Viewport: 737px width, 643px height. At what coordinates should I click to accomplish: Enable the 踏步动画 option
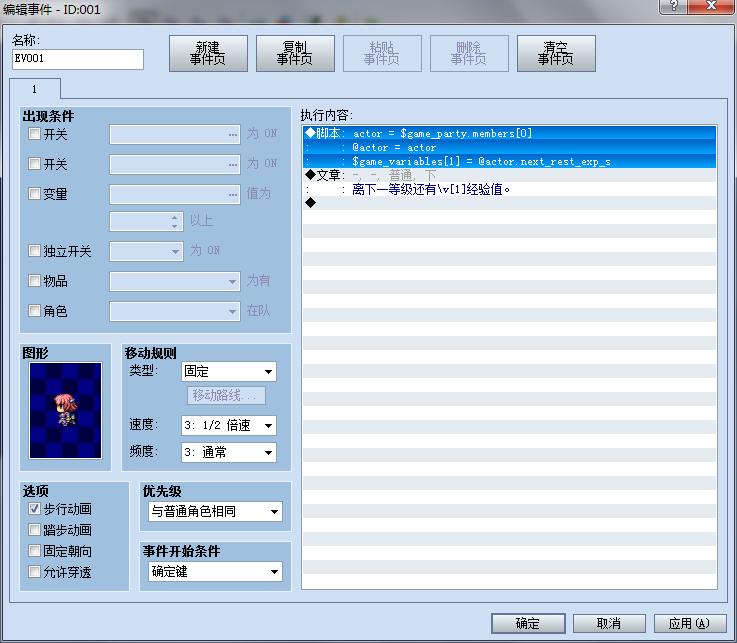click(x=34, y=530)
